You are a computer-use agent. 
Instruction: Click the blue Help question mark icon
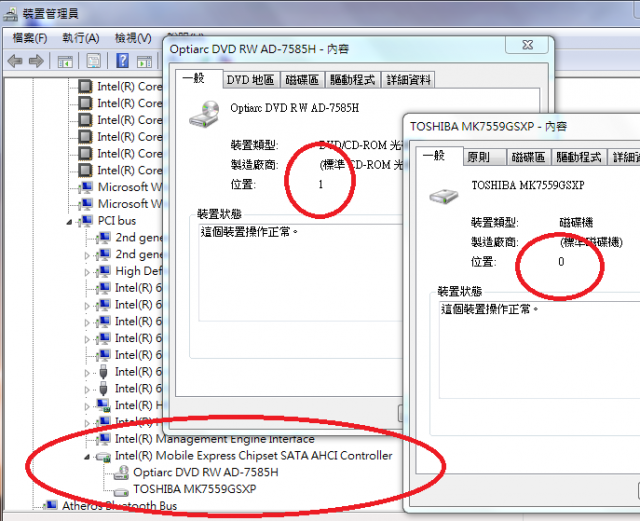(x=122, y=61)
